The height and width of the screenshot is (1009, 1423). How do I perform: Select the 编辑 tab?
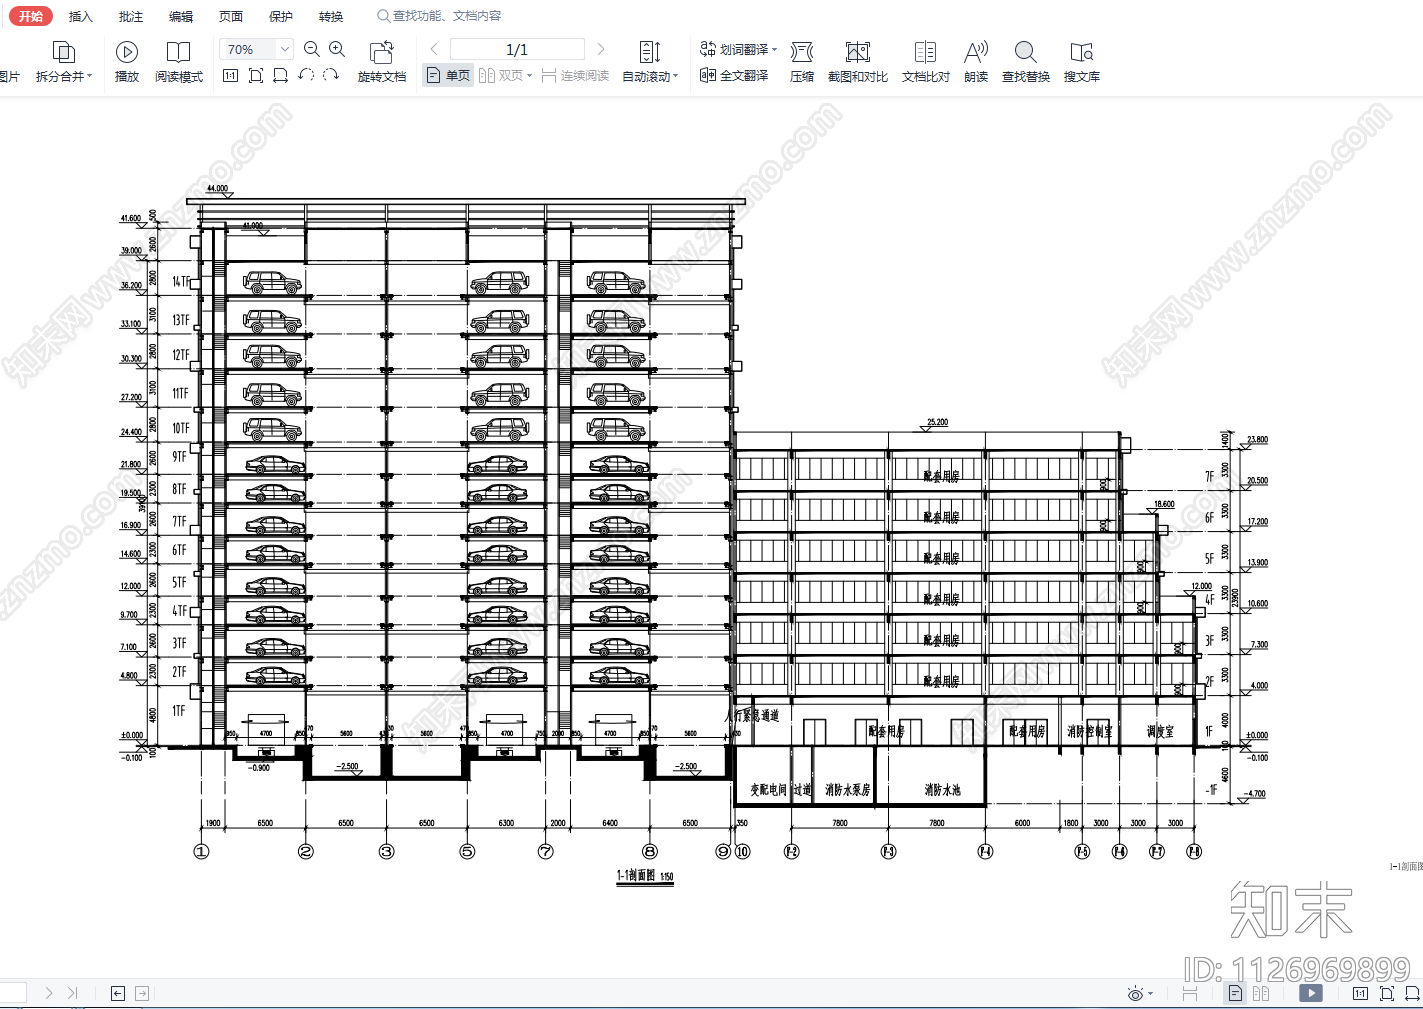pyautogui.click(x=181, y=16)
